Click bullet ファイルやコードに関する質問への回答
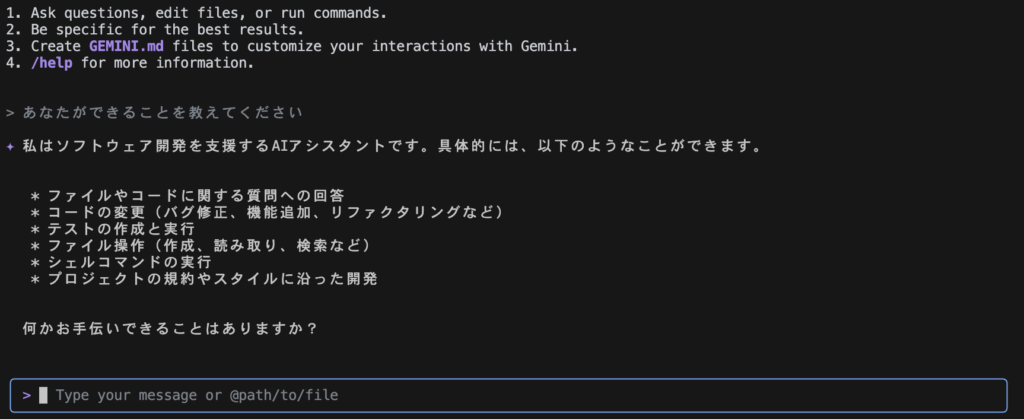The width and height of the screenshot is (1024, 419). tap(187, 196)
